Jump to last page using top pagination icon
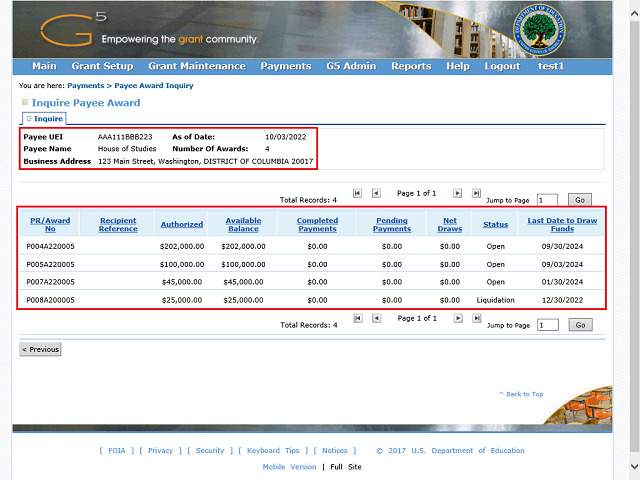The image size is (640, 480). pyautogui.click(x=476, y=193)
